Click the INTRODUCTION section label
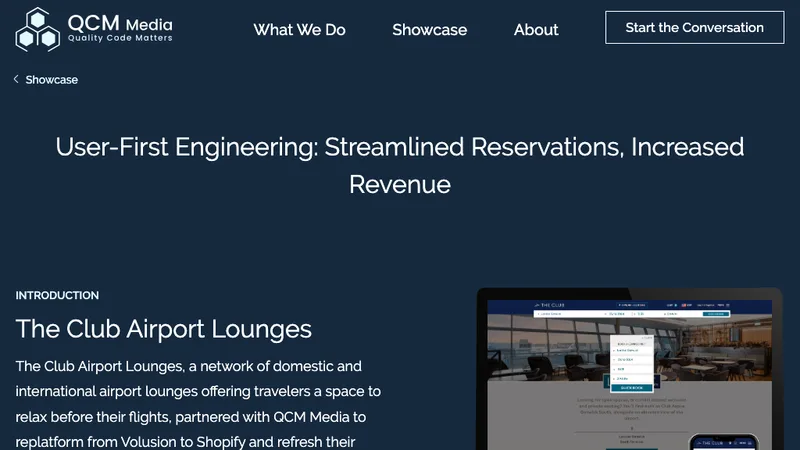Image resolution: width=800 pixels, height=450 pixels. tap(57, 295)
